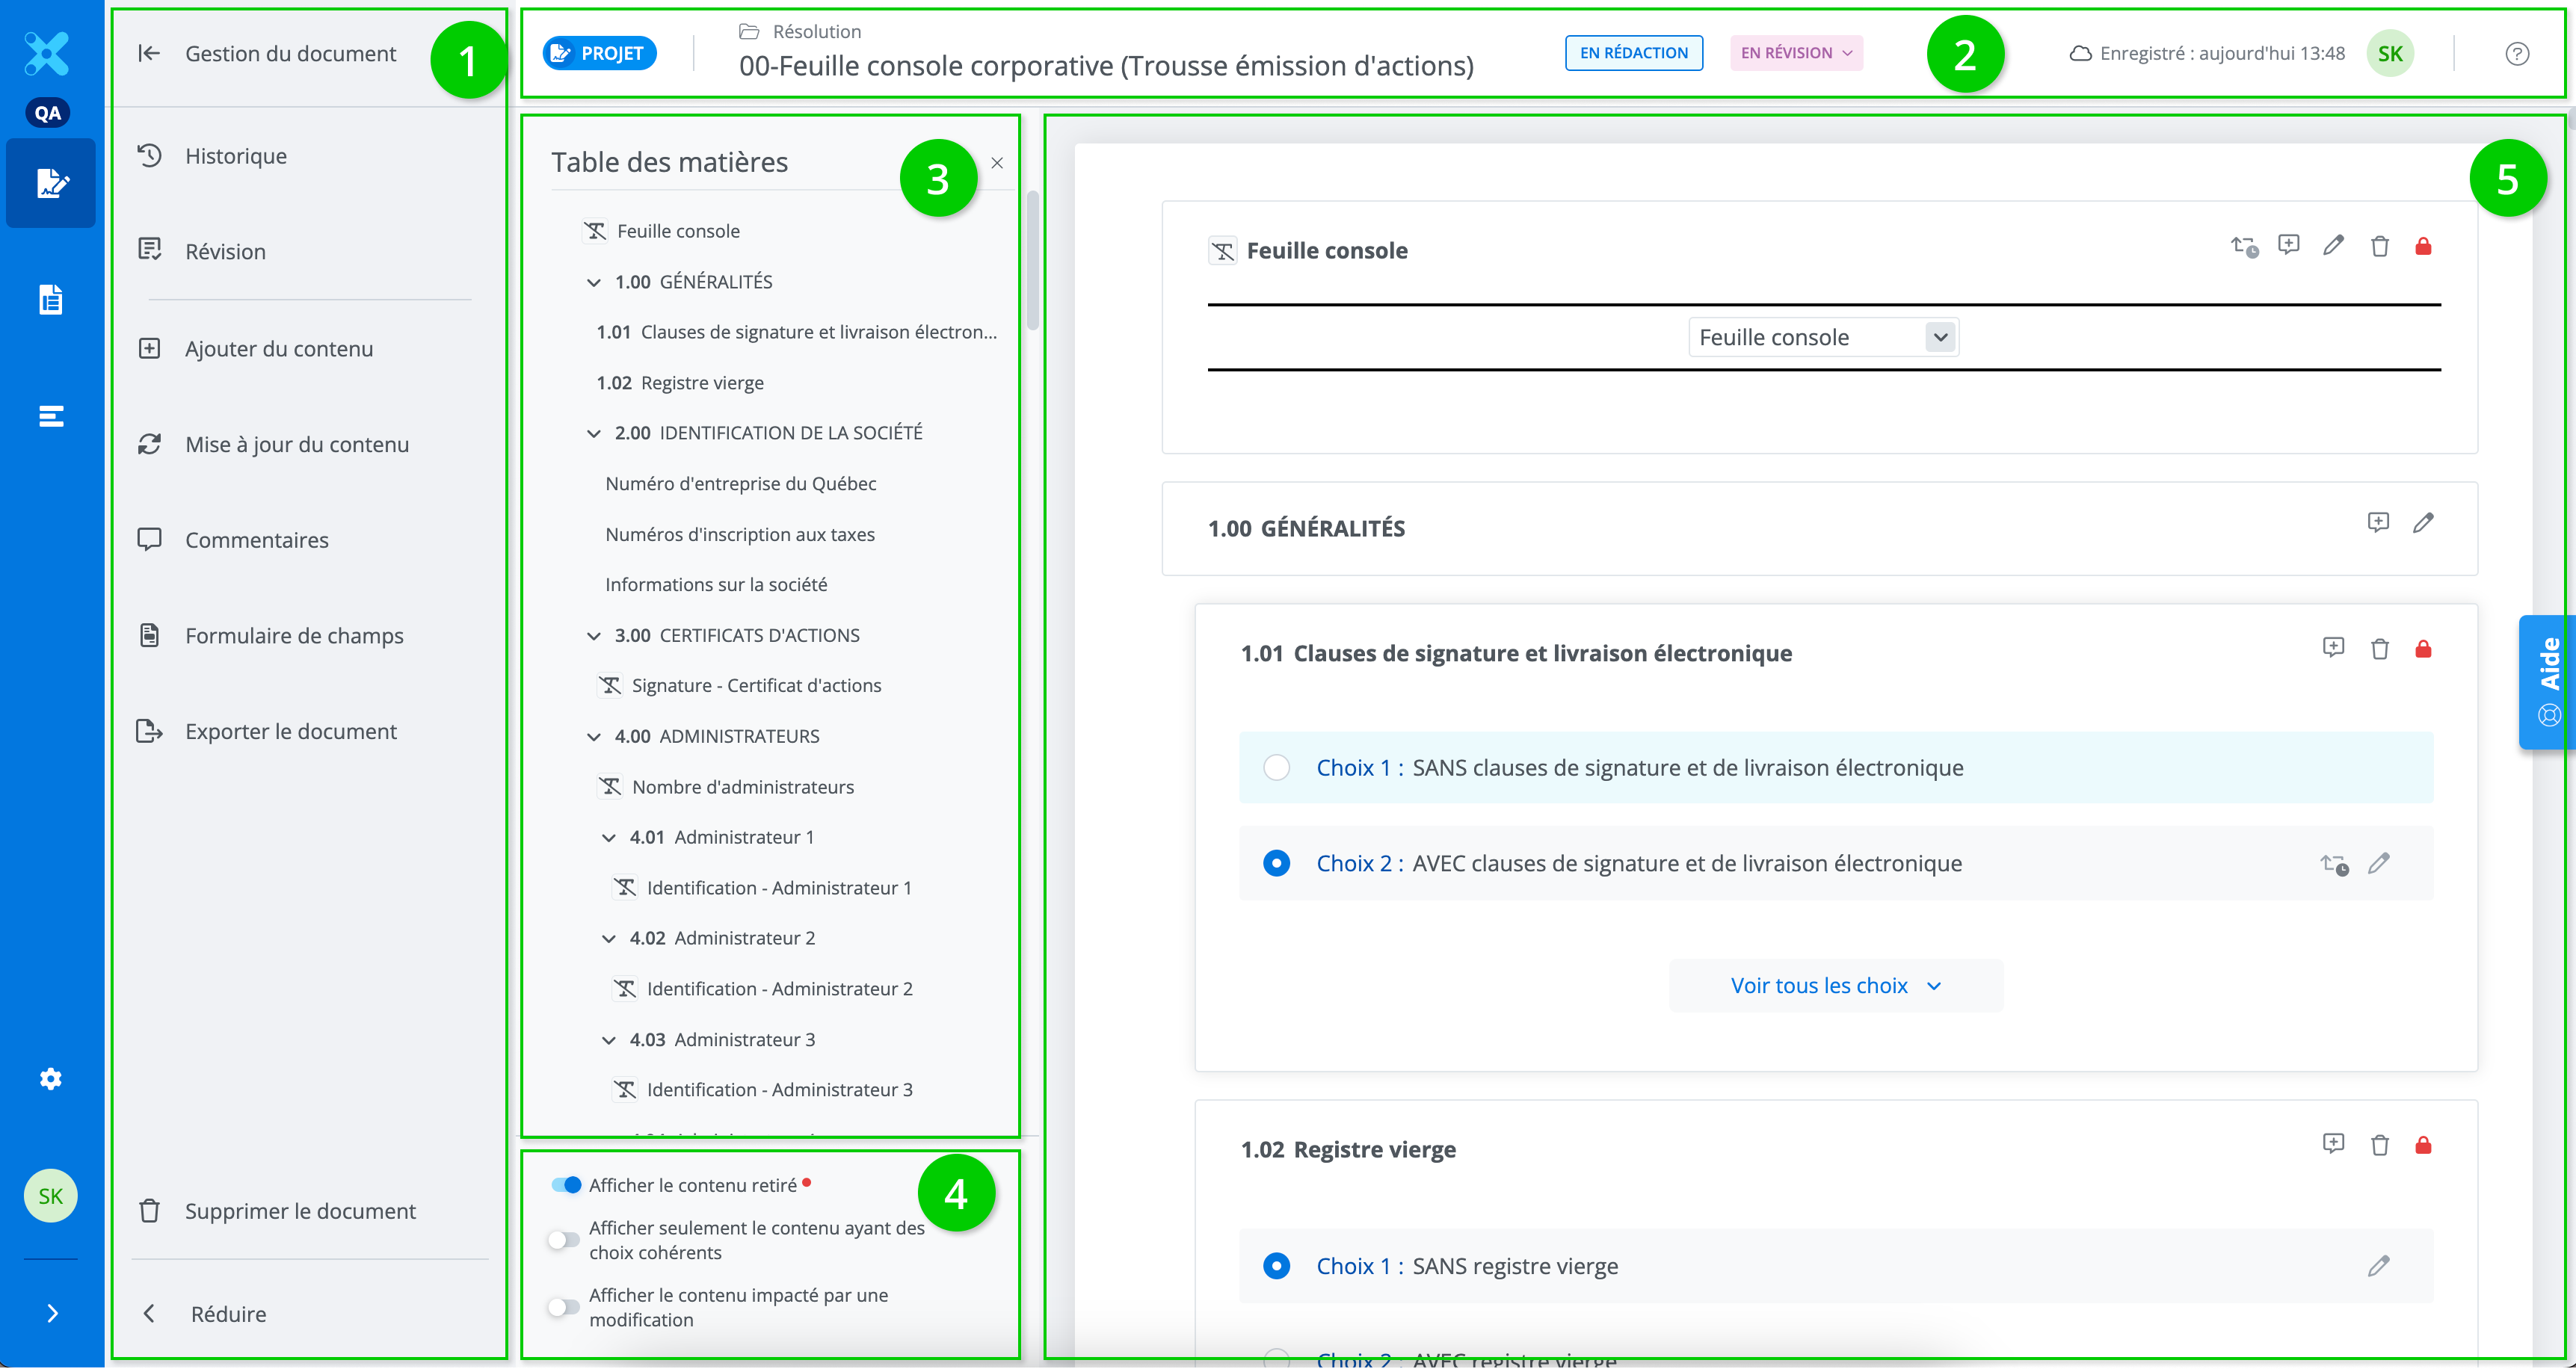Select Choix 1 SANS clauses de signature
2576x1369 pixels.
1276,768
